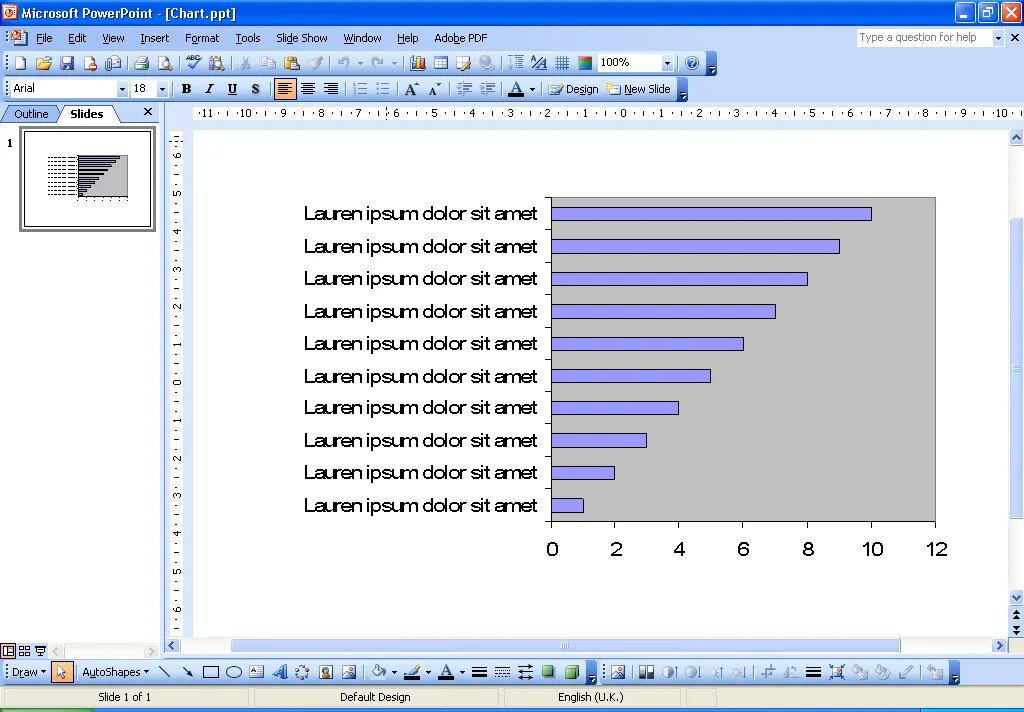Open Print Preview
This screenshot has width=1024, height=712.
(165, 63)
